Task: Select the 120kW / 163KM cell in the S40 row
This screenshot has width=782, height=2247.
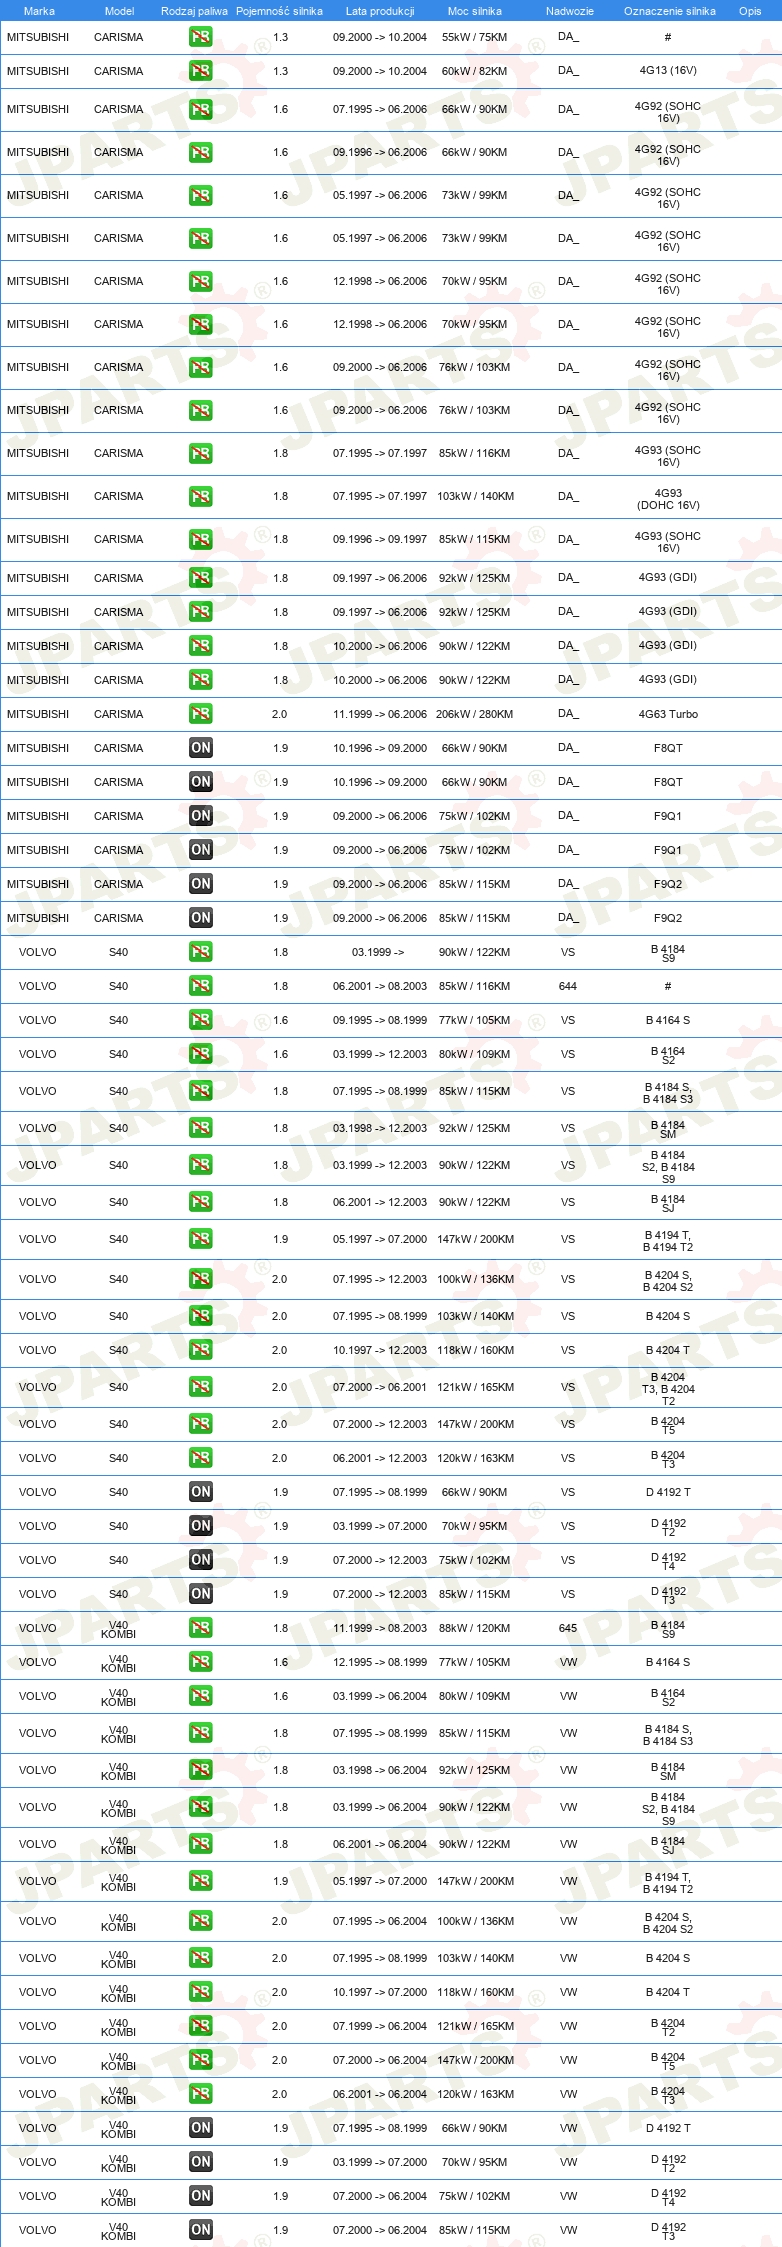Action: click(475, 1458)
